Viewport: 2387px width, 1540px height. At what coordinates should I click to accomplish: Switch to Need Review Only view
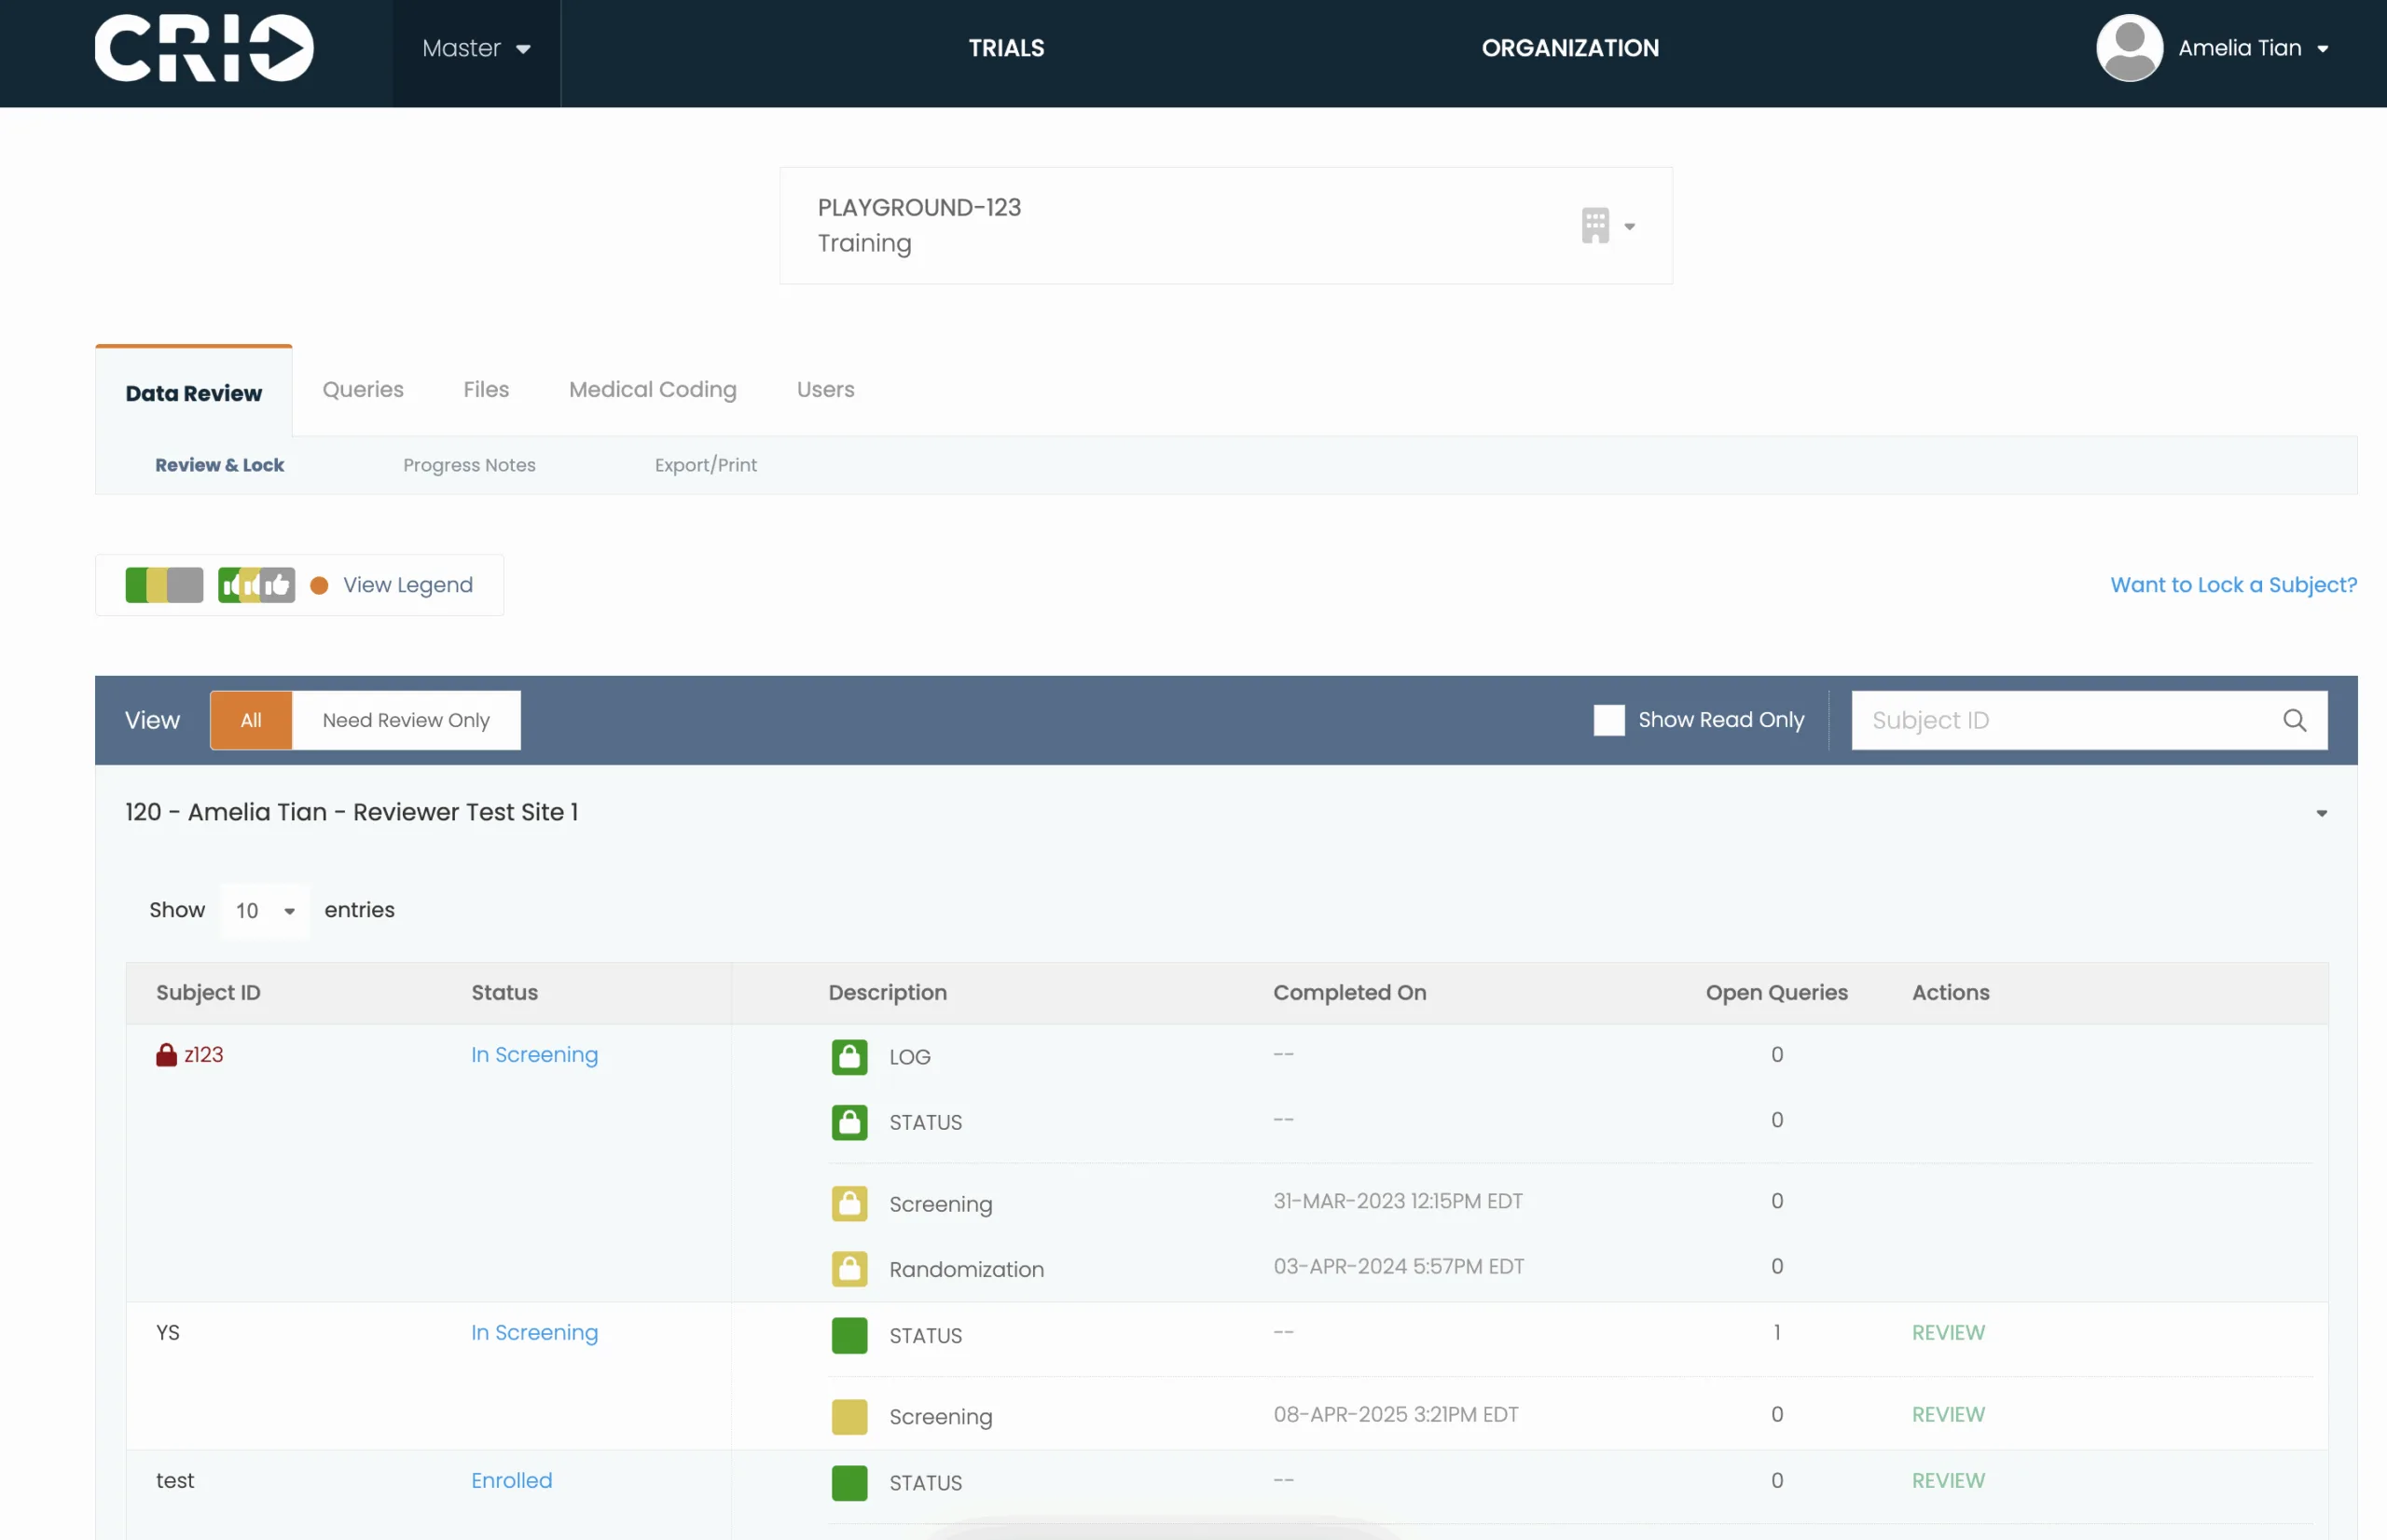tap(406, 720)
